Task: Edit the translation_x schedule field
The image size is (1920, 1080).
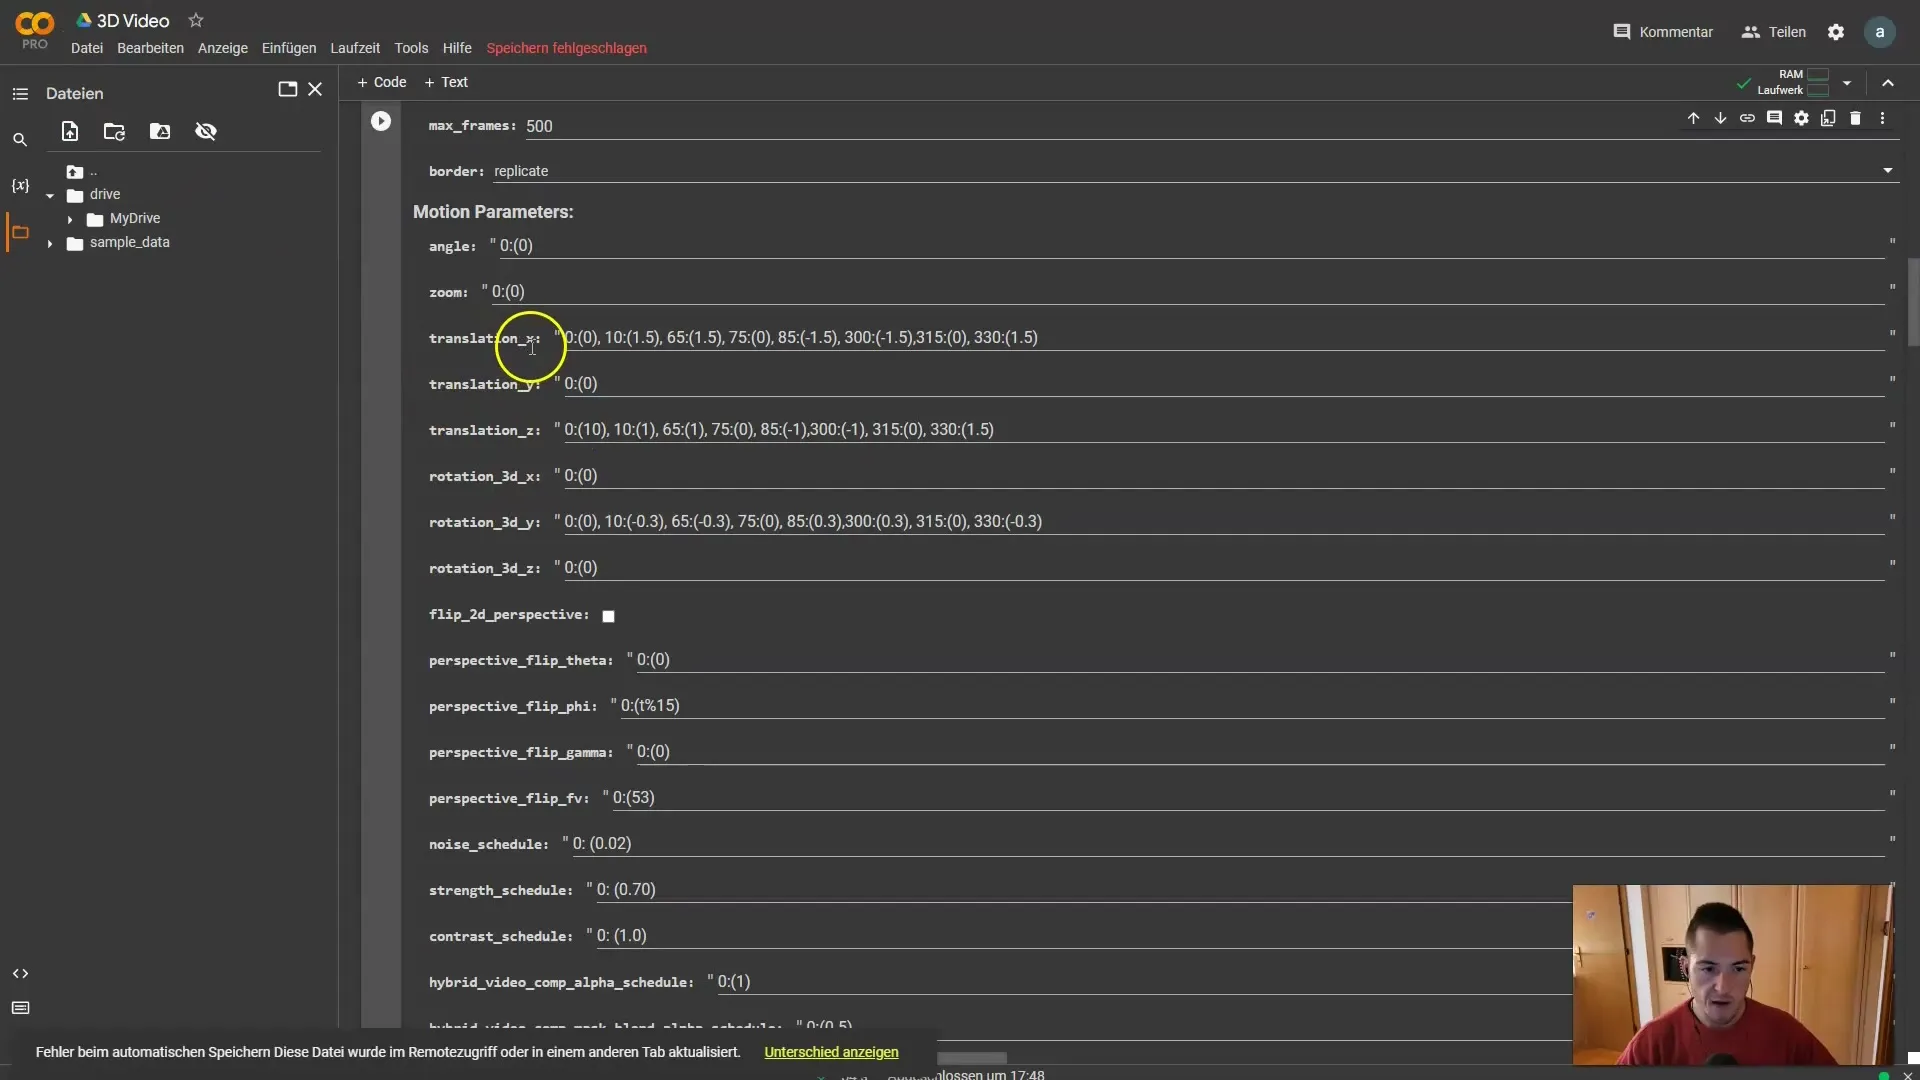Action: 1224,338
